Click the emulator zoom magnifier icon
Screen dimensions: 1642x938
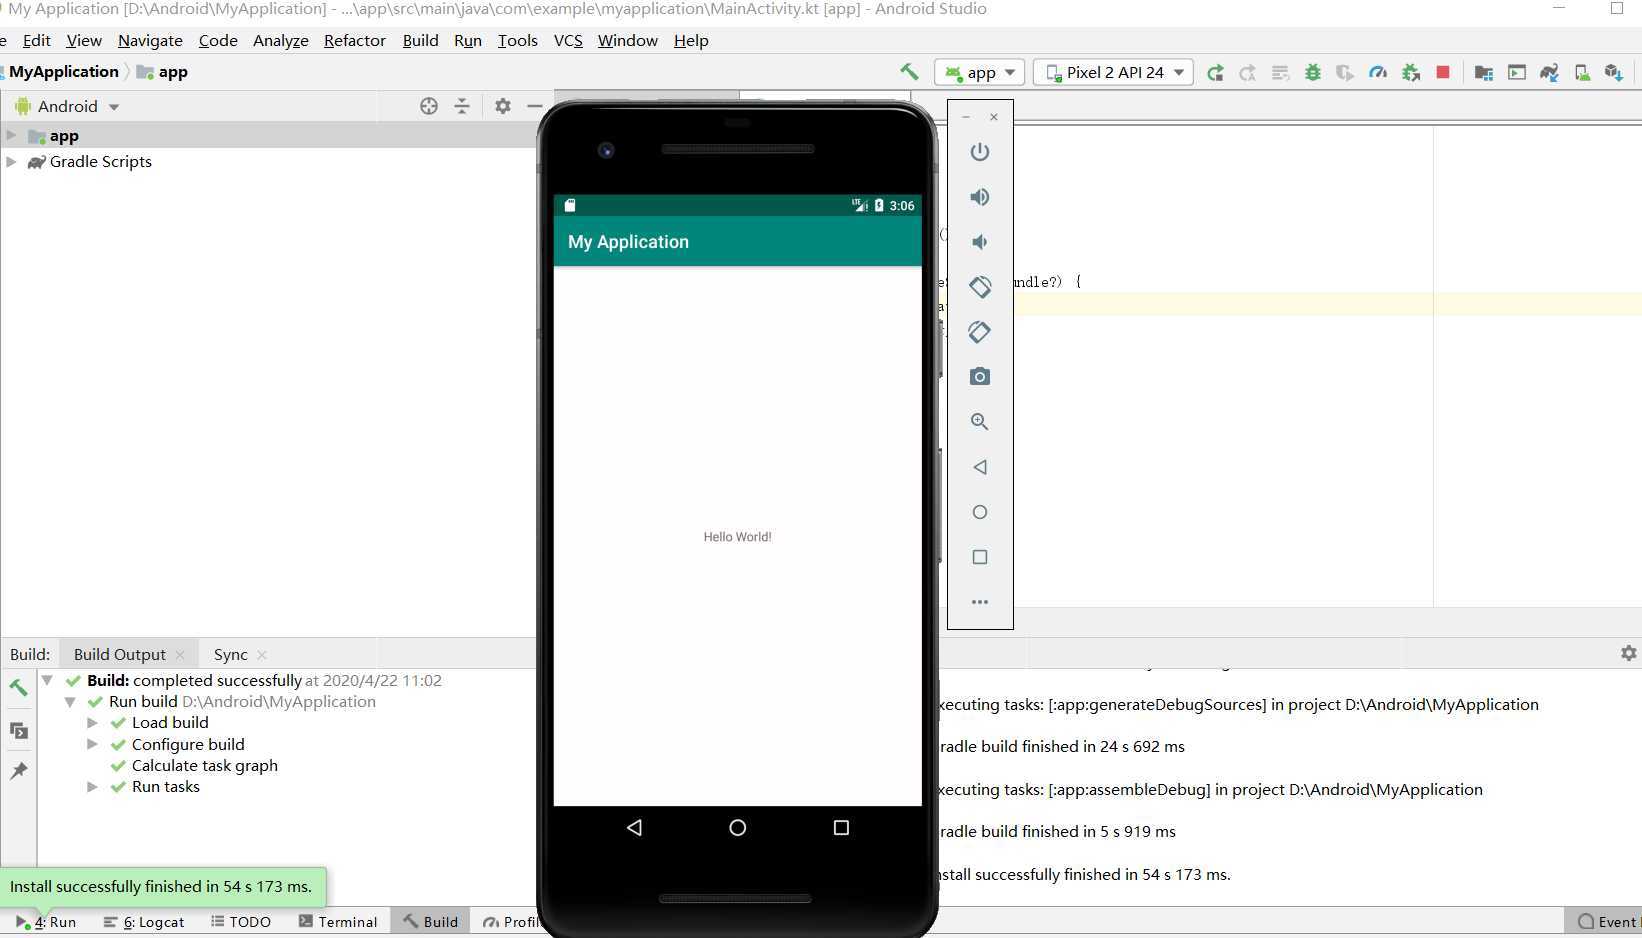click(980, 422)
